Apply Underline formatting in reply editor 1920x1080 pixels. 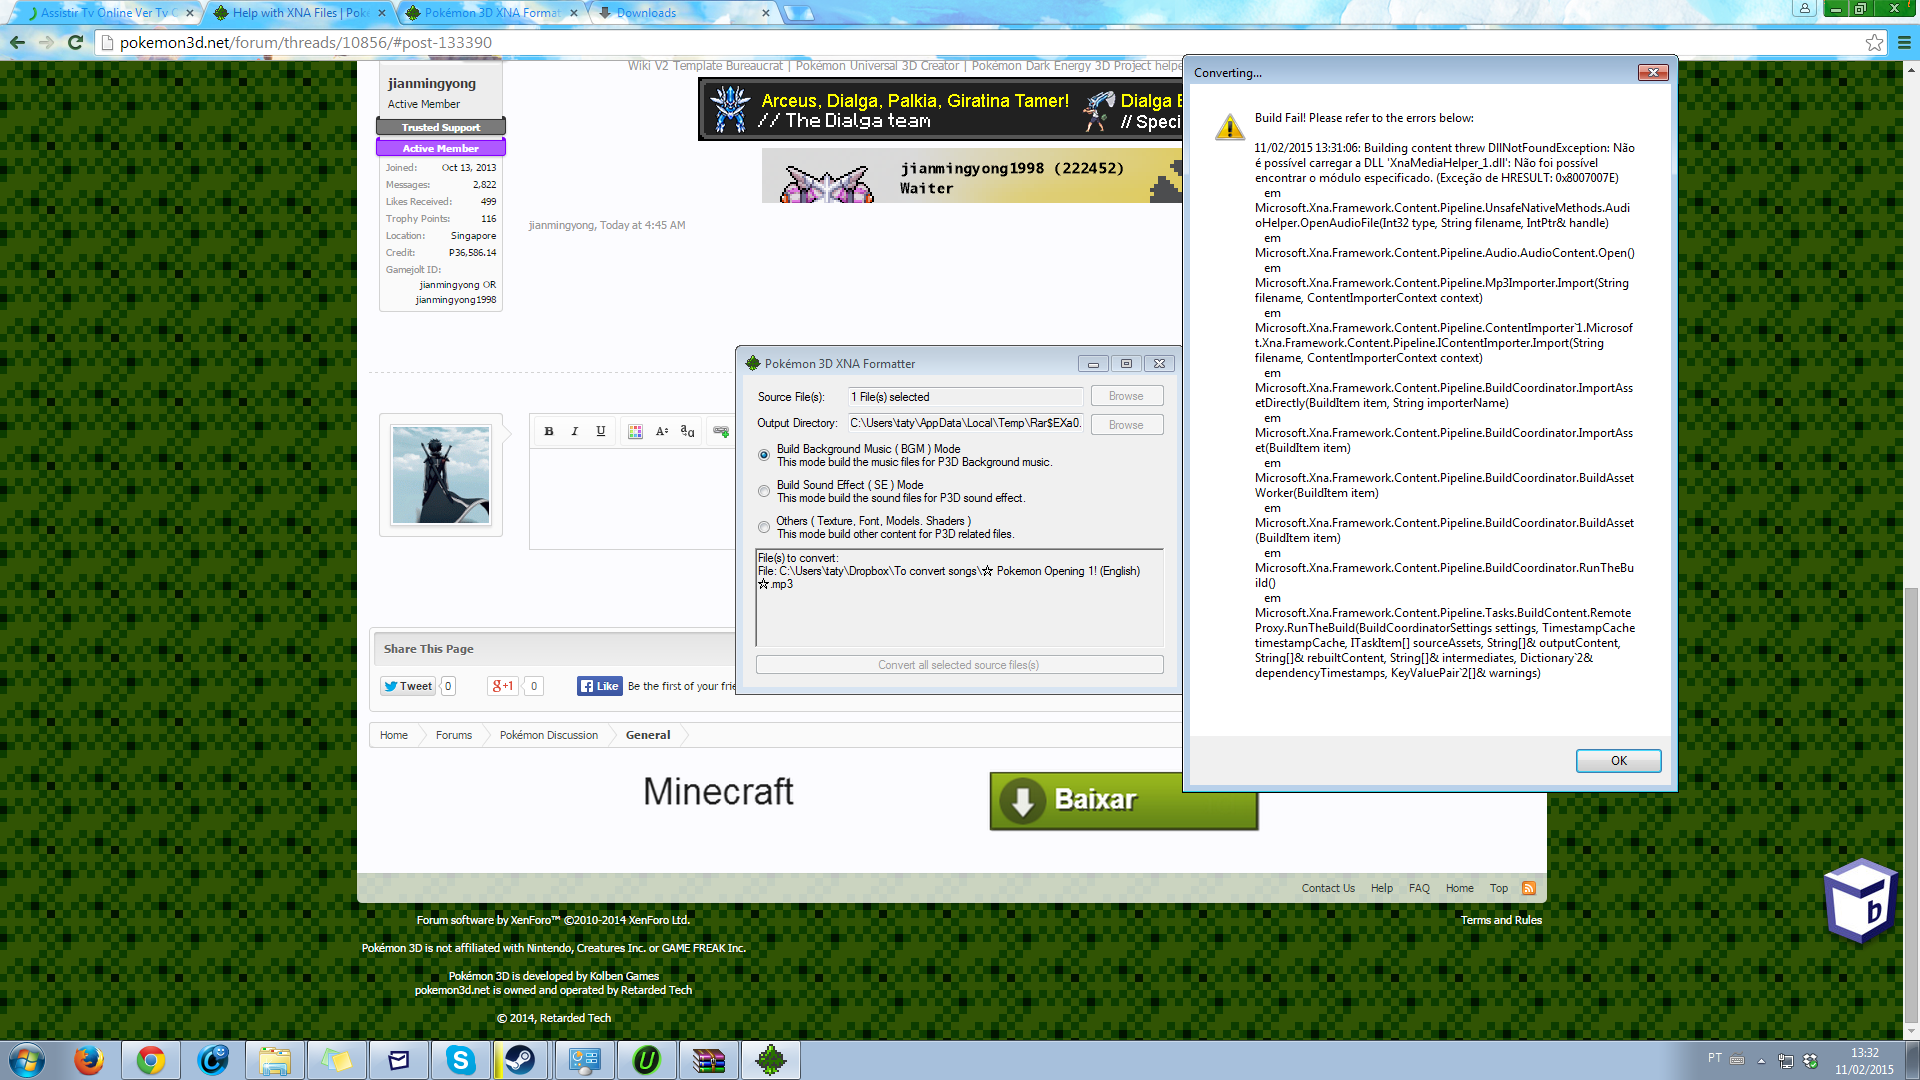pos(601,431)
